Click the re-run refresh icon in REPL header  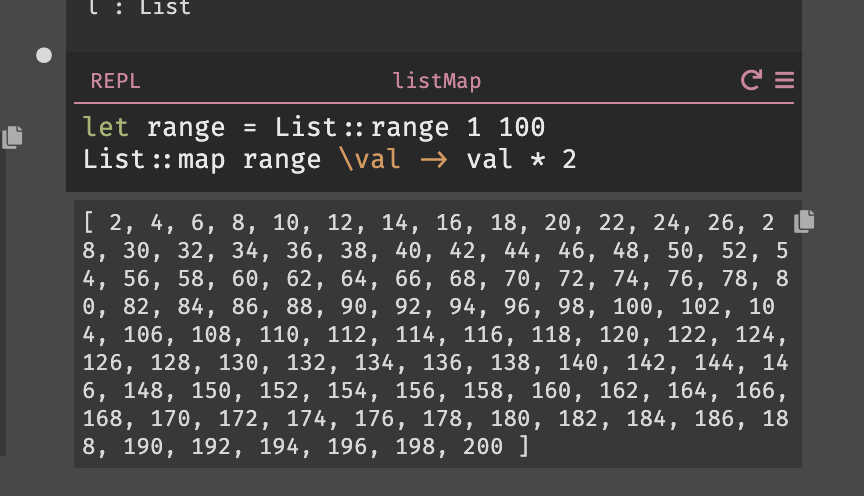pos(751,80)
